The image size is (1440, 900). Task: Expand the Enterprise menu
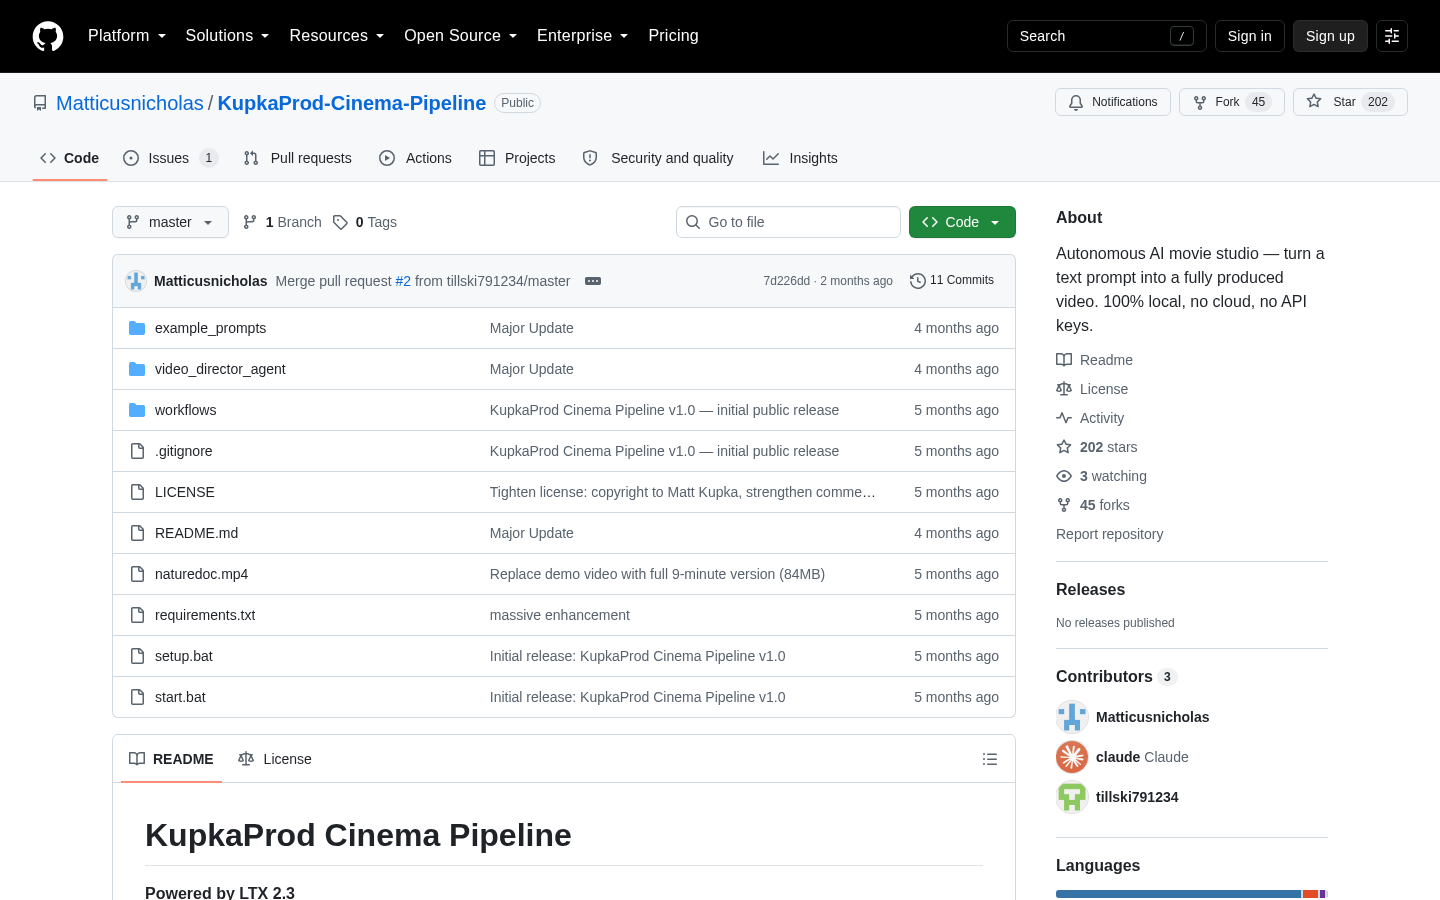tap(583, 36)
